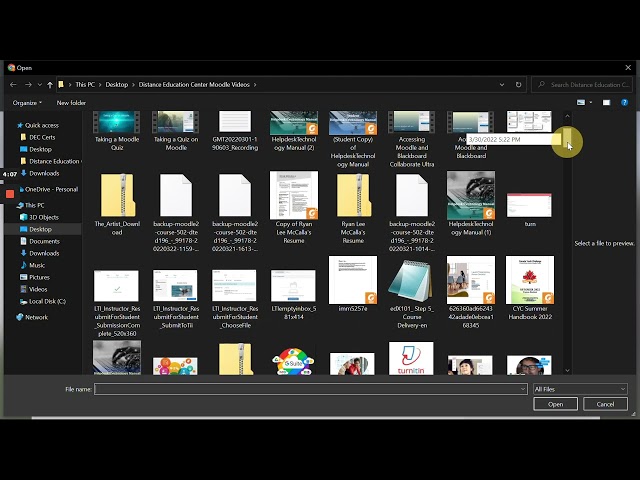Open the Help question mark icon
Screen dimensions: 640x480
(624, 102)
